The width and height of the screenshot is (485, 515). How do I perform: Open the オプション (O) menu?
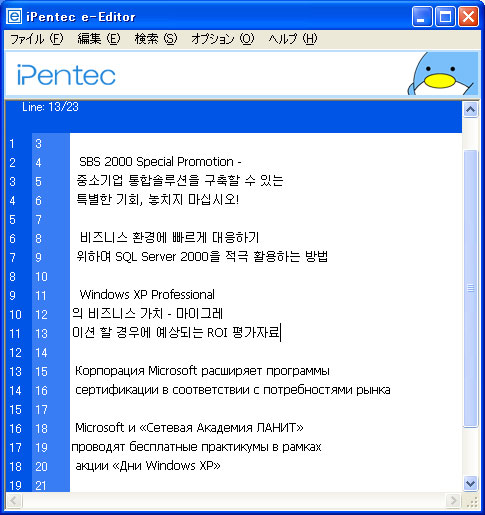(222, 39)
